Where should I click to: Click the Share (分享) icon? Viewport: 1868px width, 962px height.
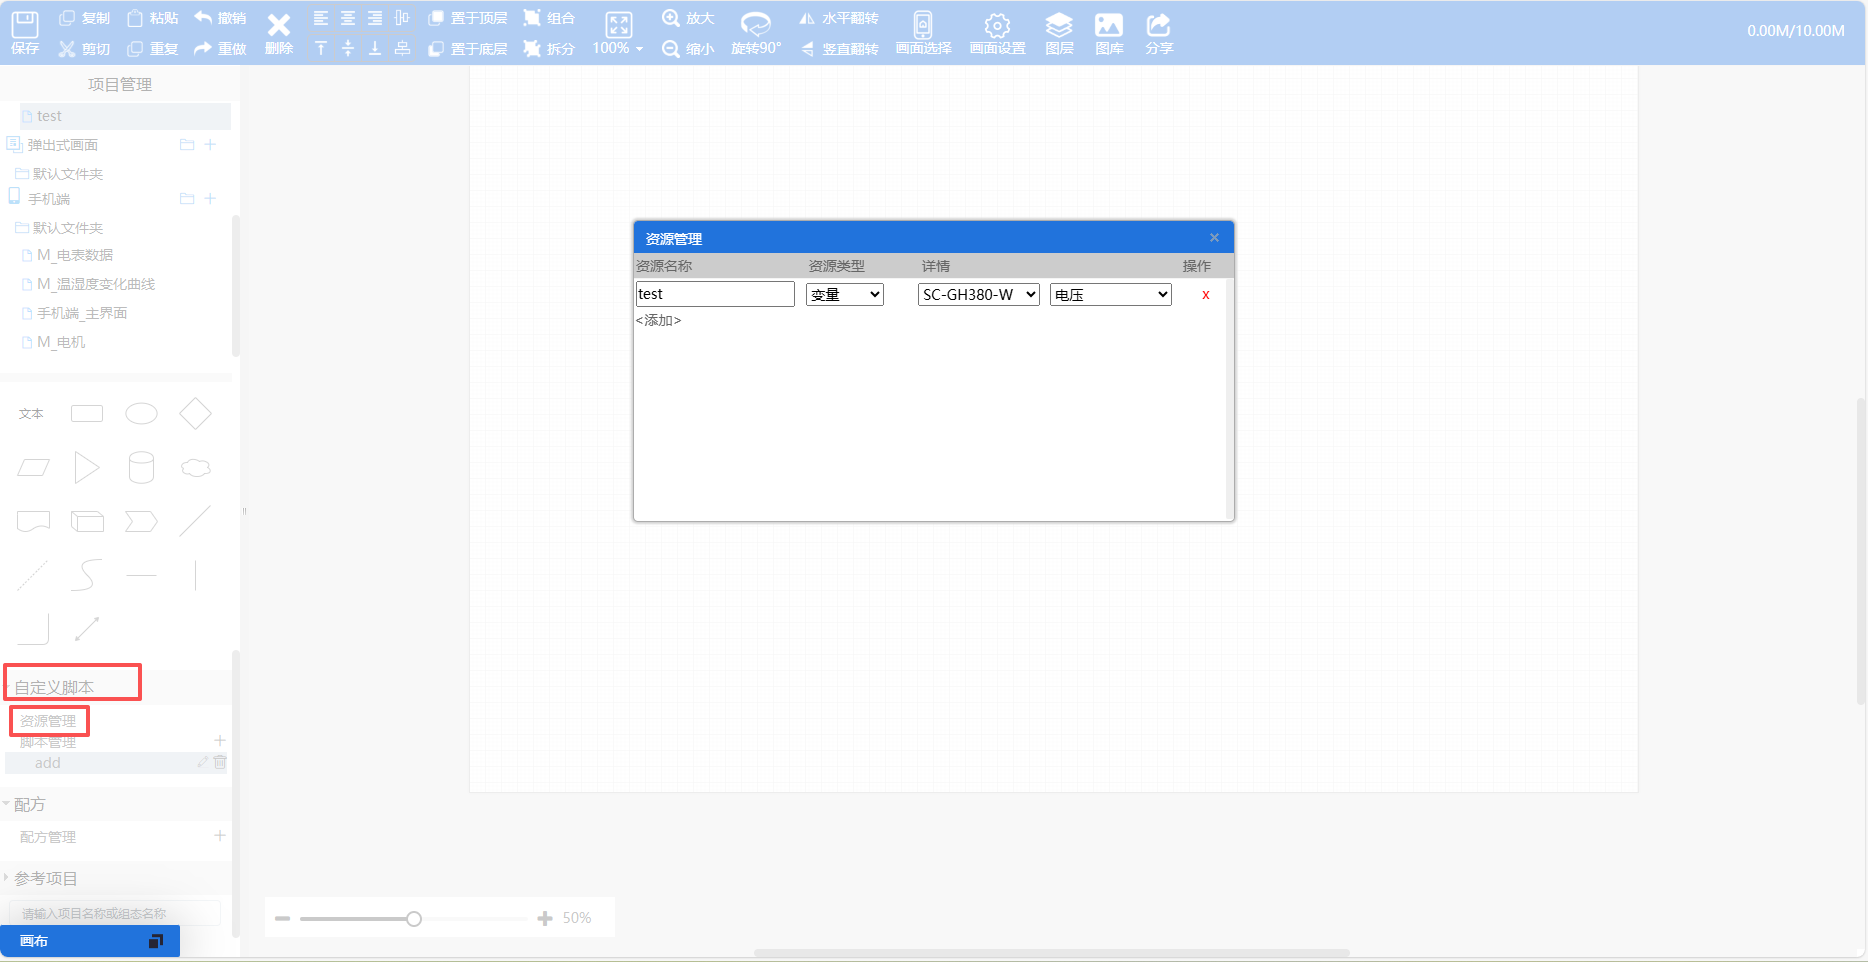tap(1158, 25)
